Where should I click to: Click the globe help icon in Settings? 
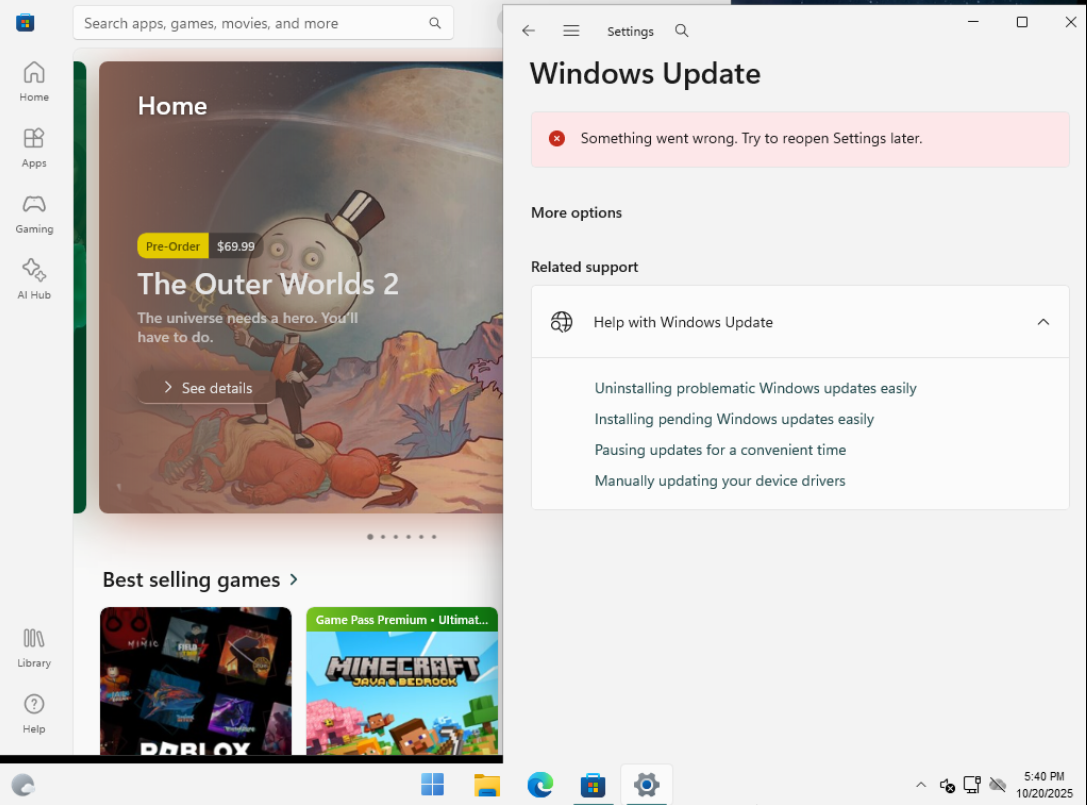(562, 322)
